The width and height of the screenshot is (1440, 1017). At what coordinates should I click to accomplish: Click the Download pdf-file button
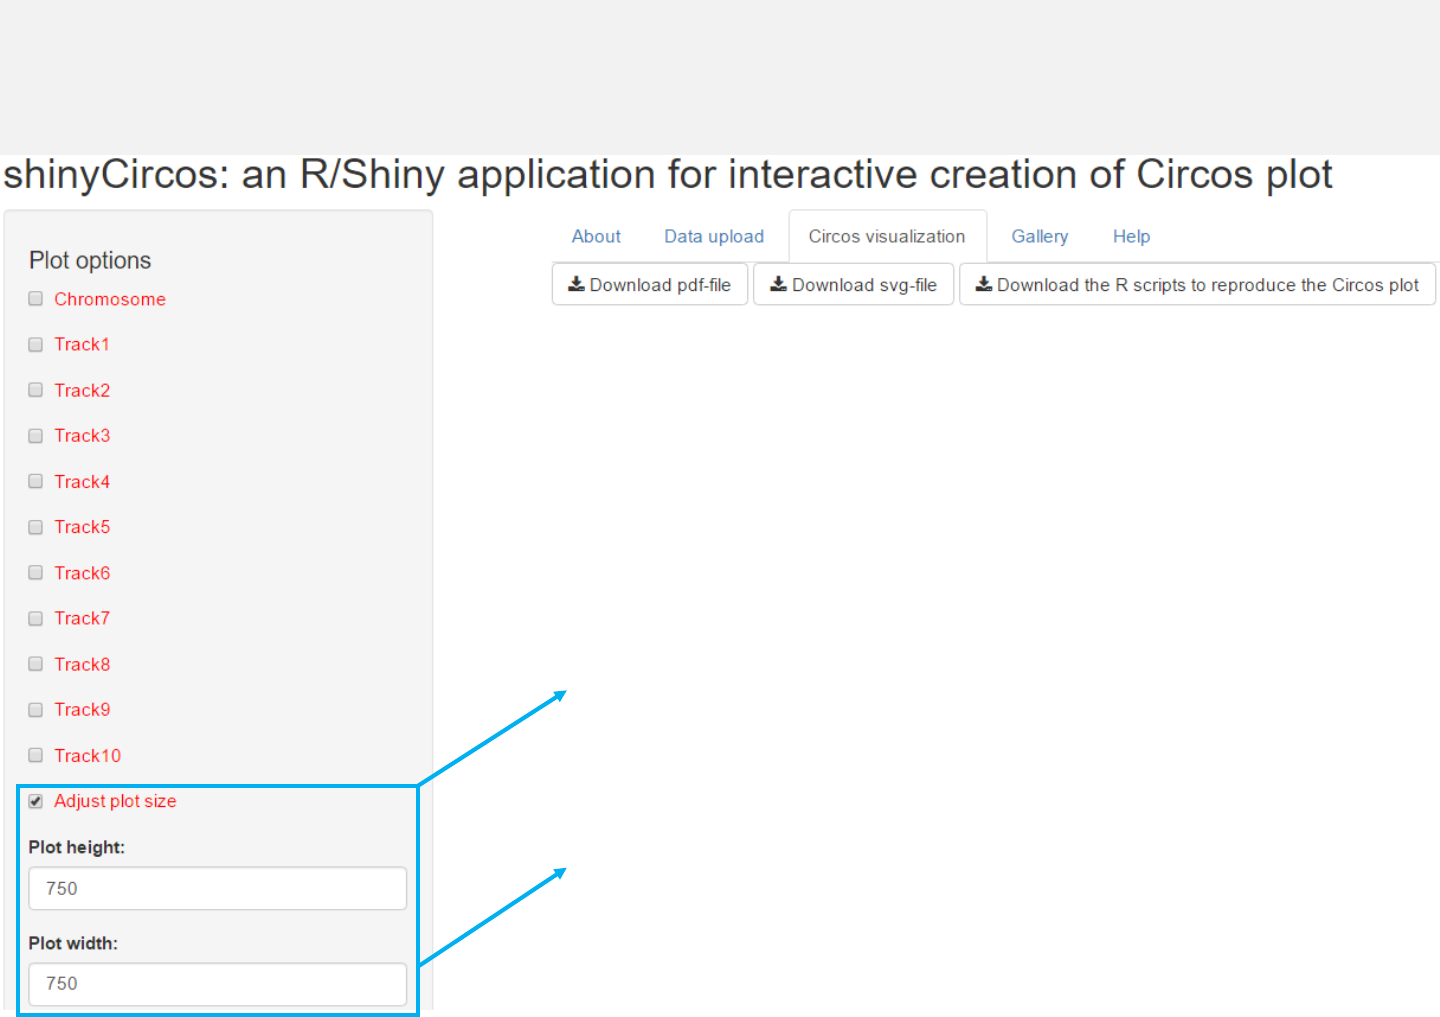click(650, 284)
